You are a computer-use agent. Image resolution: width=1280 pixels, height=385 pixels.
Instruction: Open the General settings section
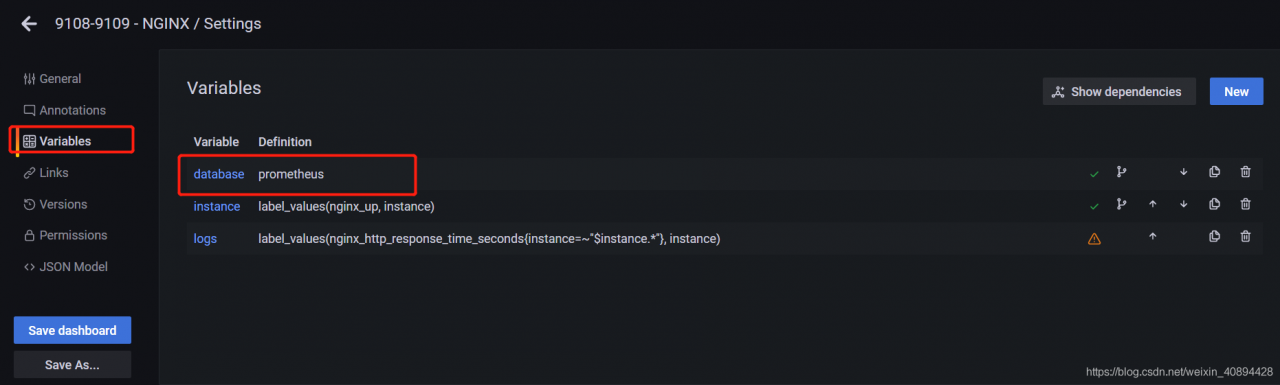tap(52, 79)
